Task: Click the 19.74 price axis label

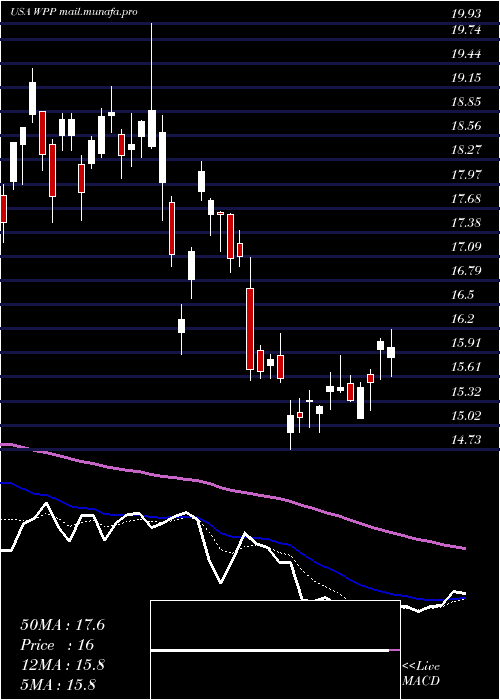Action: (466, 30)
